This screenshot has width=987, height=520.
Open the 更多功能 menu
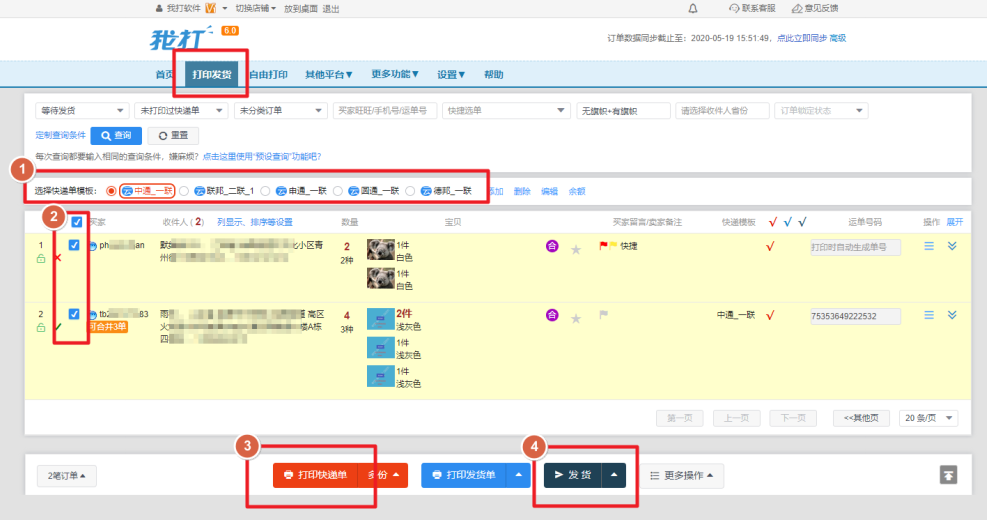395,74
